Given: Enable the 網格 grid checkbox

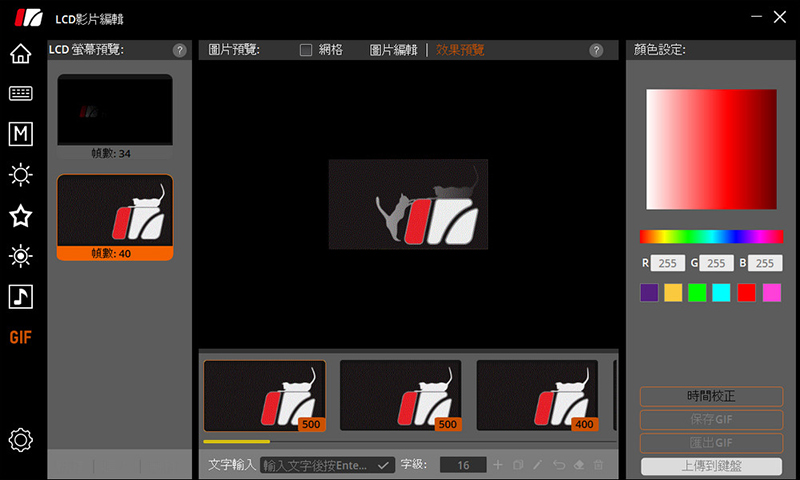Looking at the screenshot, I should pos(306,50).
